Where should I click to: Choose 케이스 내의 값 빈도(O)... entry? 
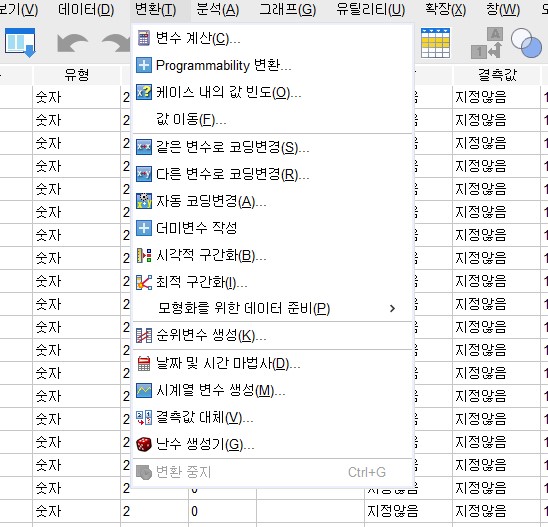[273, 93]
